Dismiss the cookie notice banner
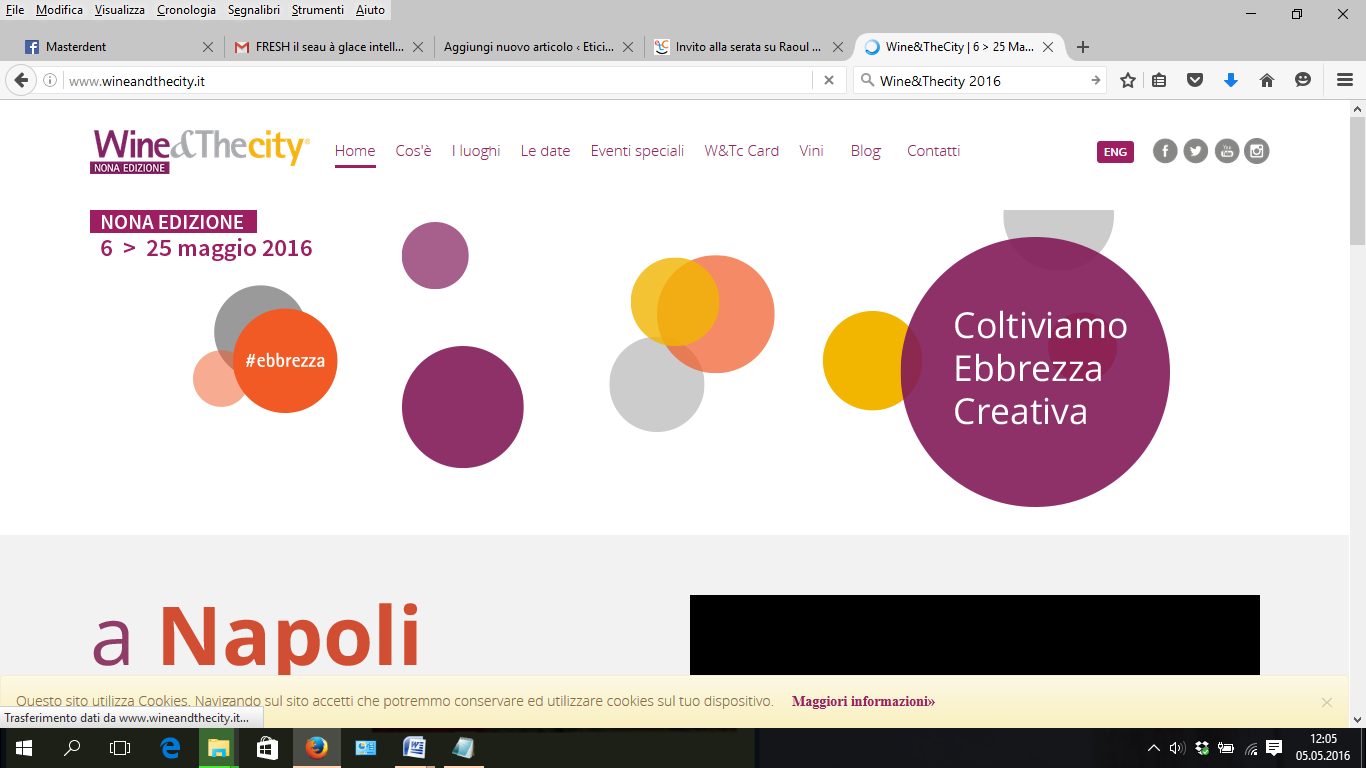The image size is (1366, 768). [1326, 702]
